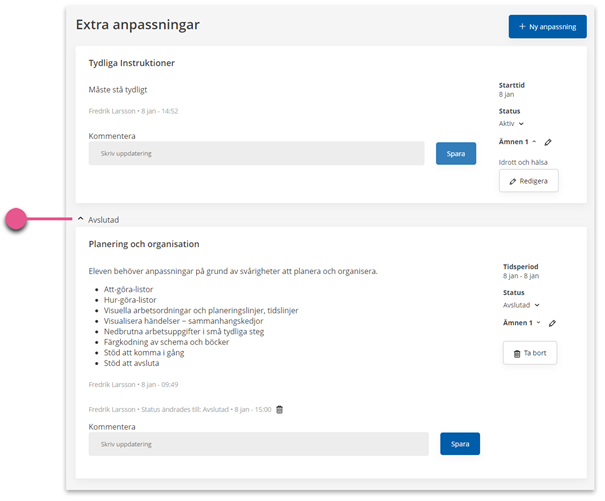Delete status change log entry trash icon

(x=280, y=410)
